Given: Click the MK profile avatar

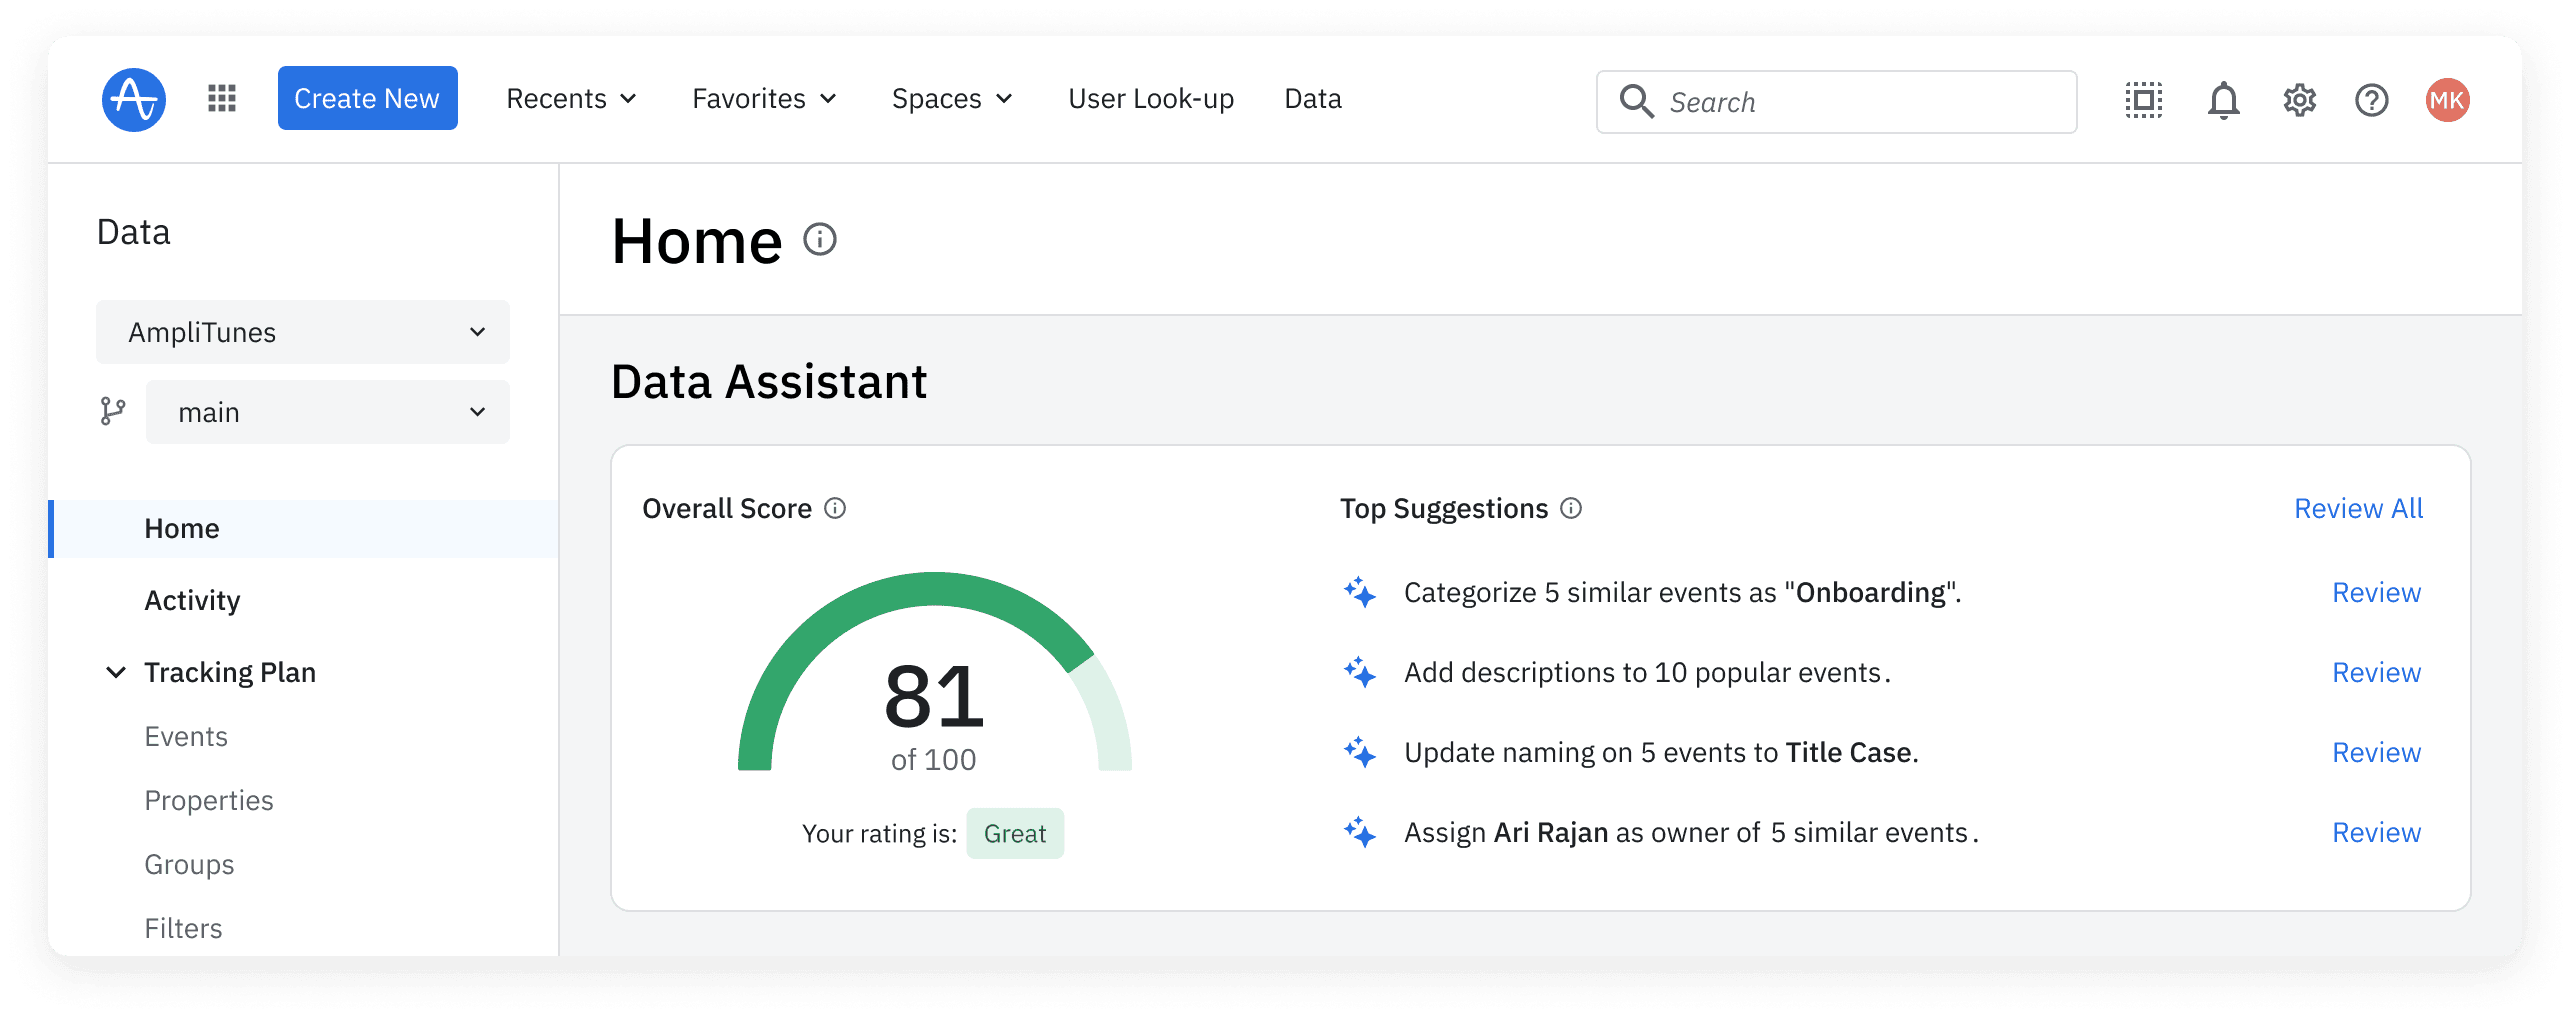Looking at the screenshot, I should point(2446,99).
